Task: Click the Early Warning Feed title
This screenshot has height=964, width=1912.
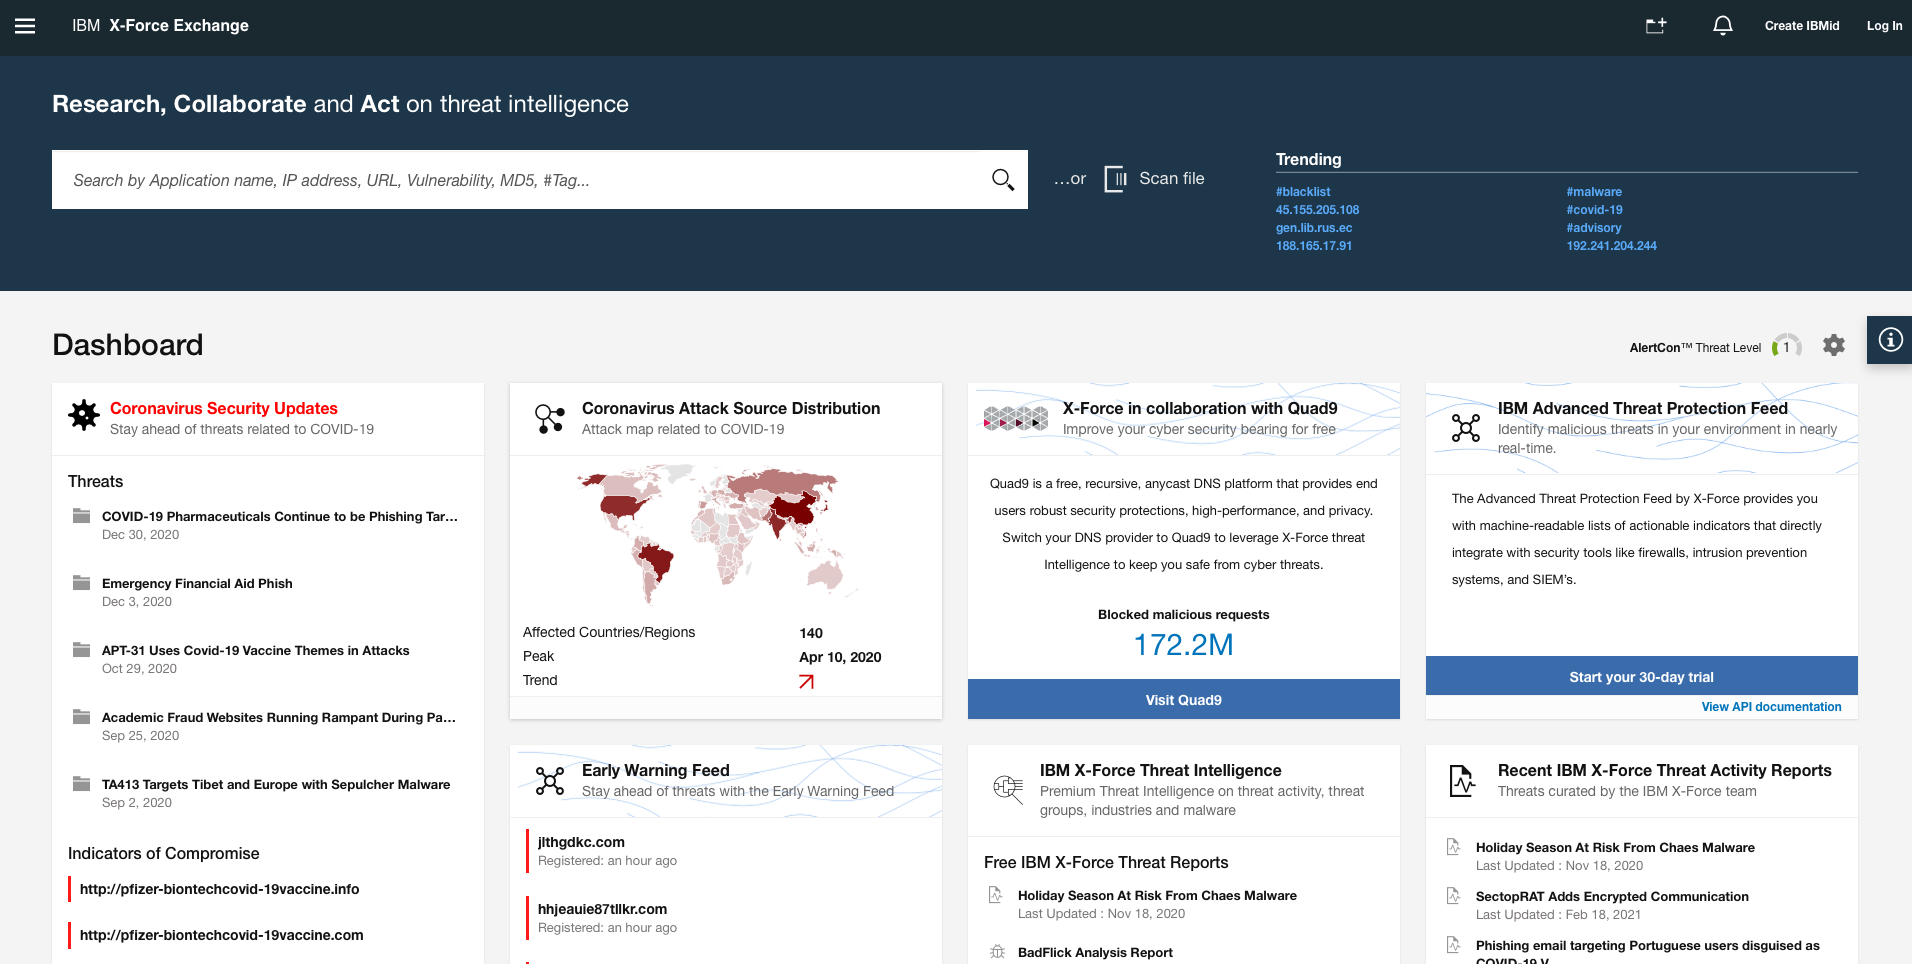Action: click(655, 770)
